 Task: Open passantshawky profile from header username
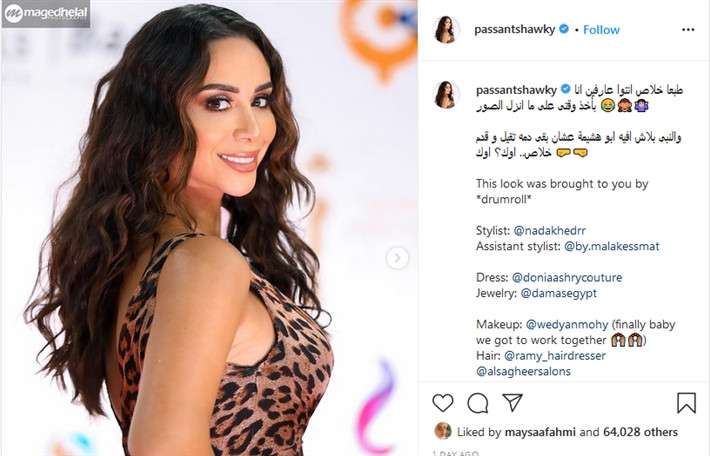point(514,29)
